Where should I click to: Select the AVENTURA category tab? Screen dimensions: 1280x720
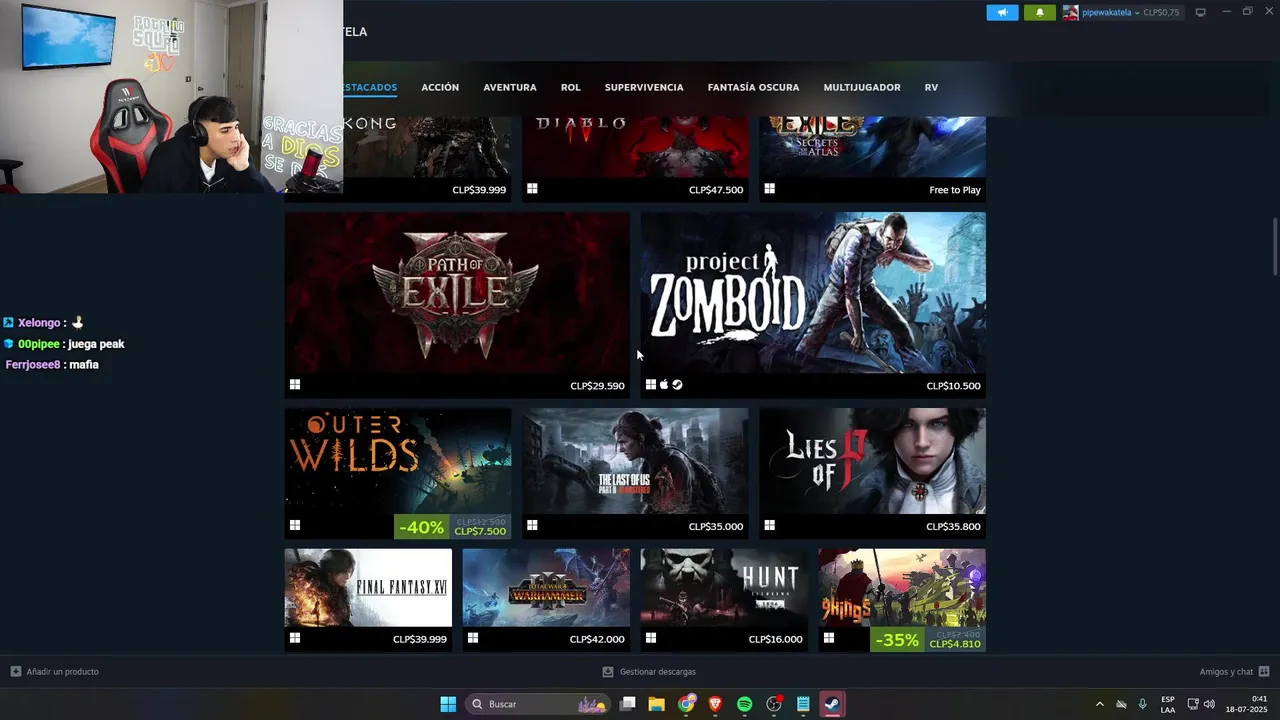(x=510, y=87)
